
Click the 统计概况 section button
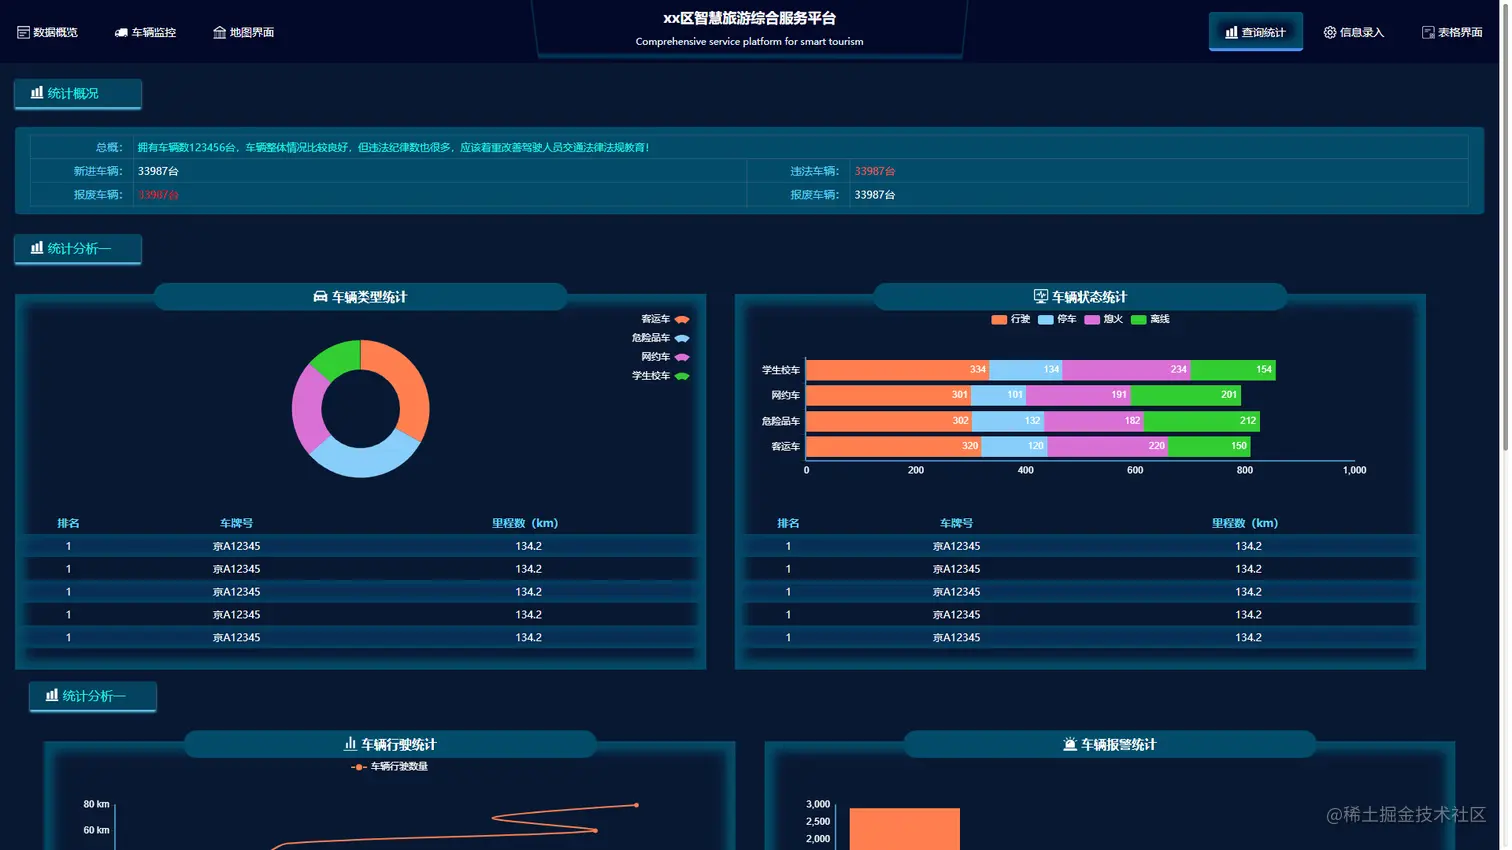coord(77,93)
